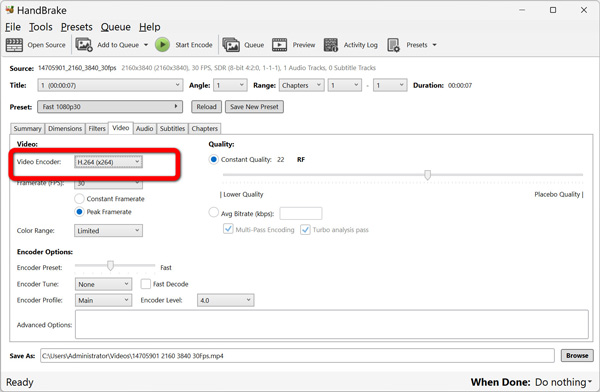Open the Title dropdown

pos(110,85)
